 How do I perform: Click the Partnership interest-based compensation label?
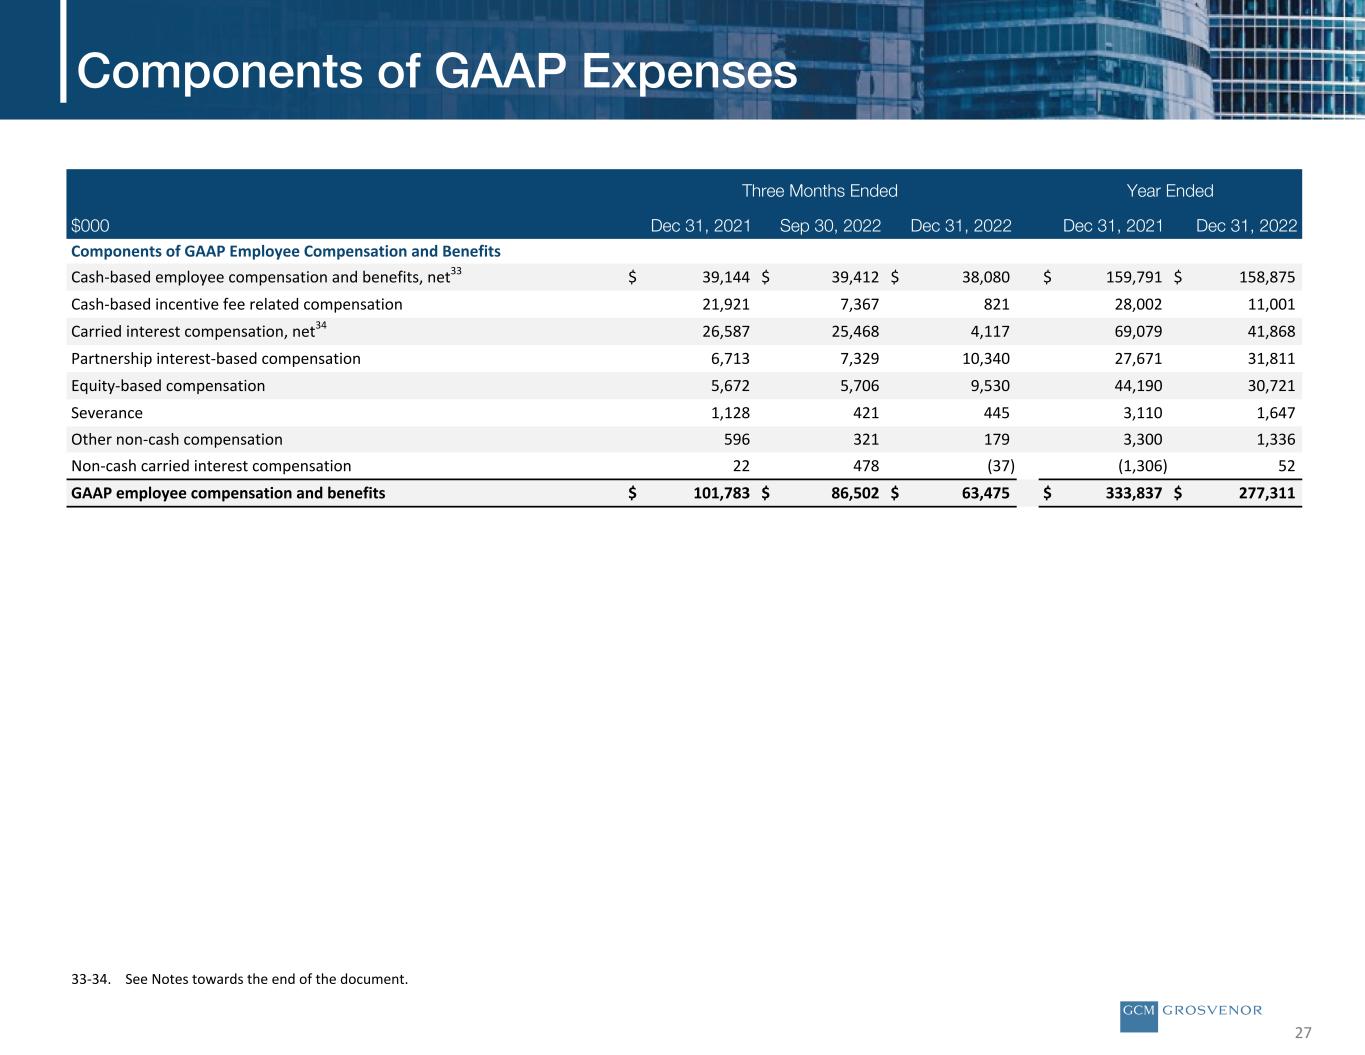(216, 359)
